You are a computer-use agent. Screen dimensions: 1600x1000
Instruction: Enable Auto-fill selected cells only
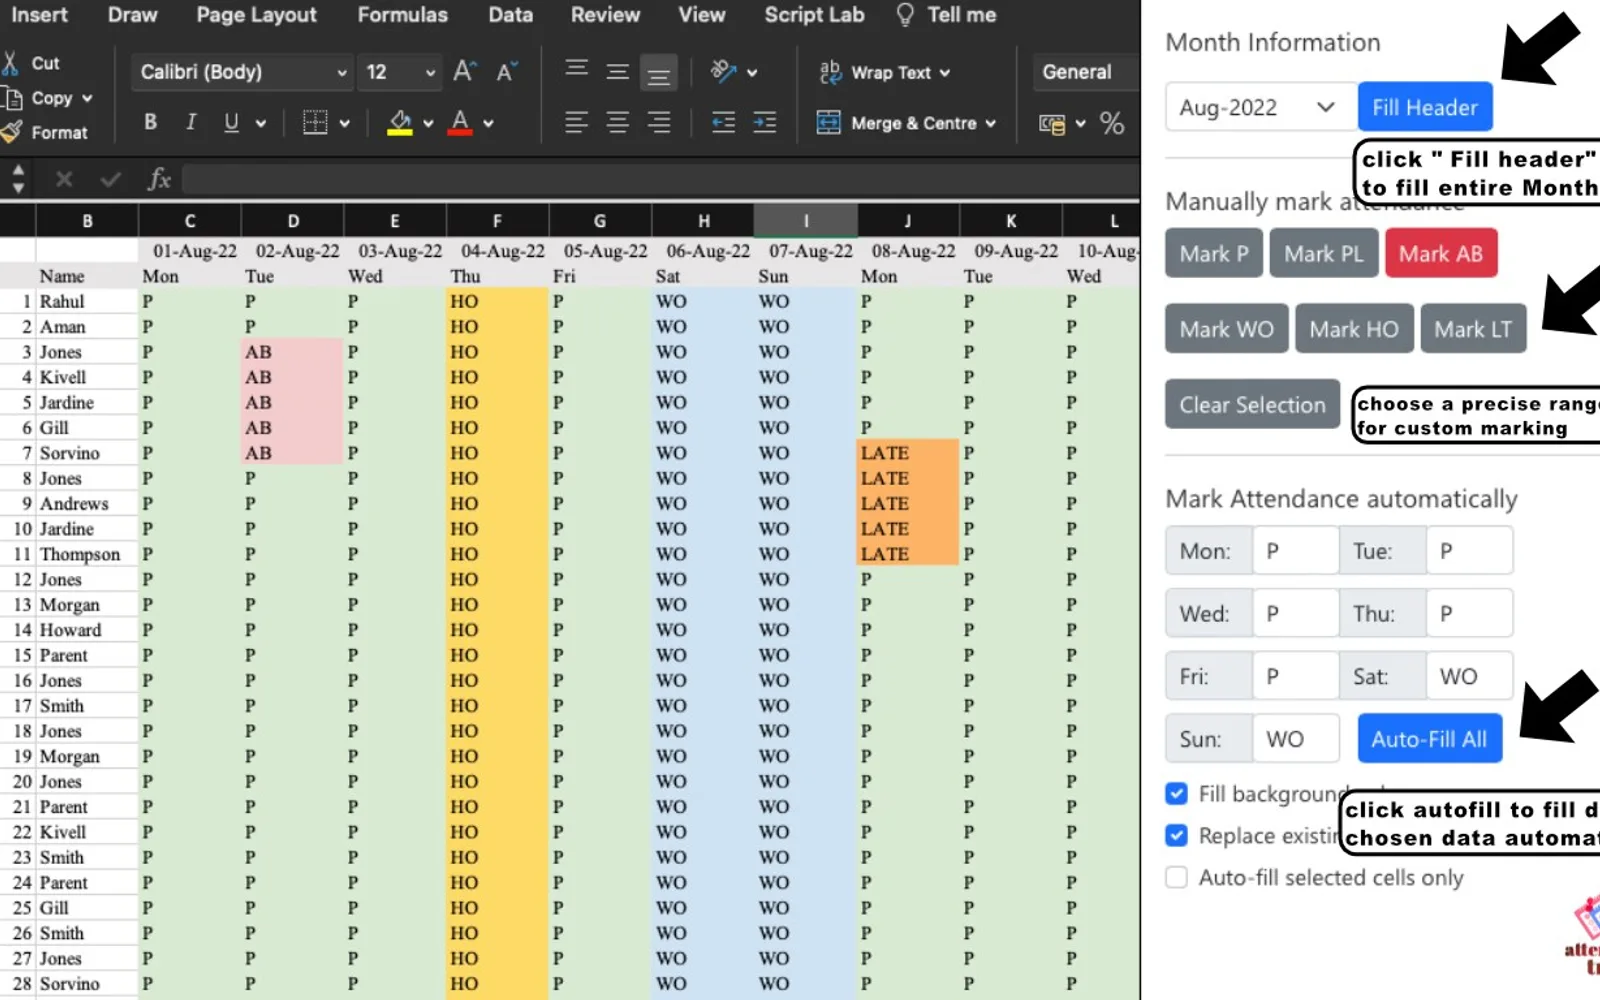(1176, 877)
